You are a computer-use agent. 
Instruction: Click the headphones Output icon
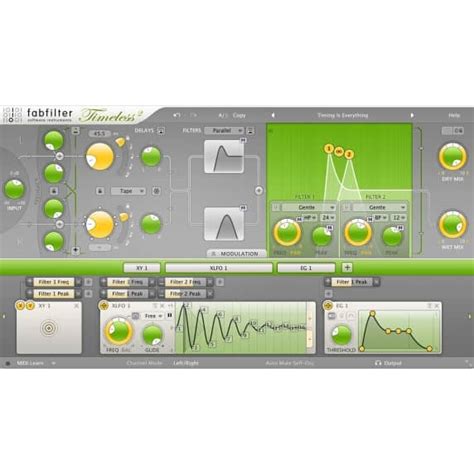pos(378,363)
